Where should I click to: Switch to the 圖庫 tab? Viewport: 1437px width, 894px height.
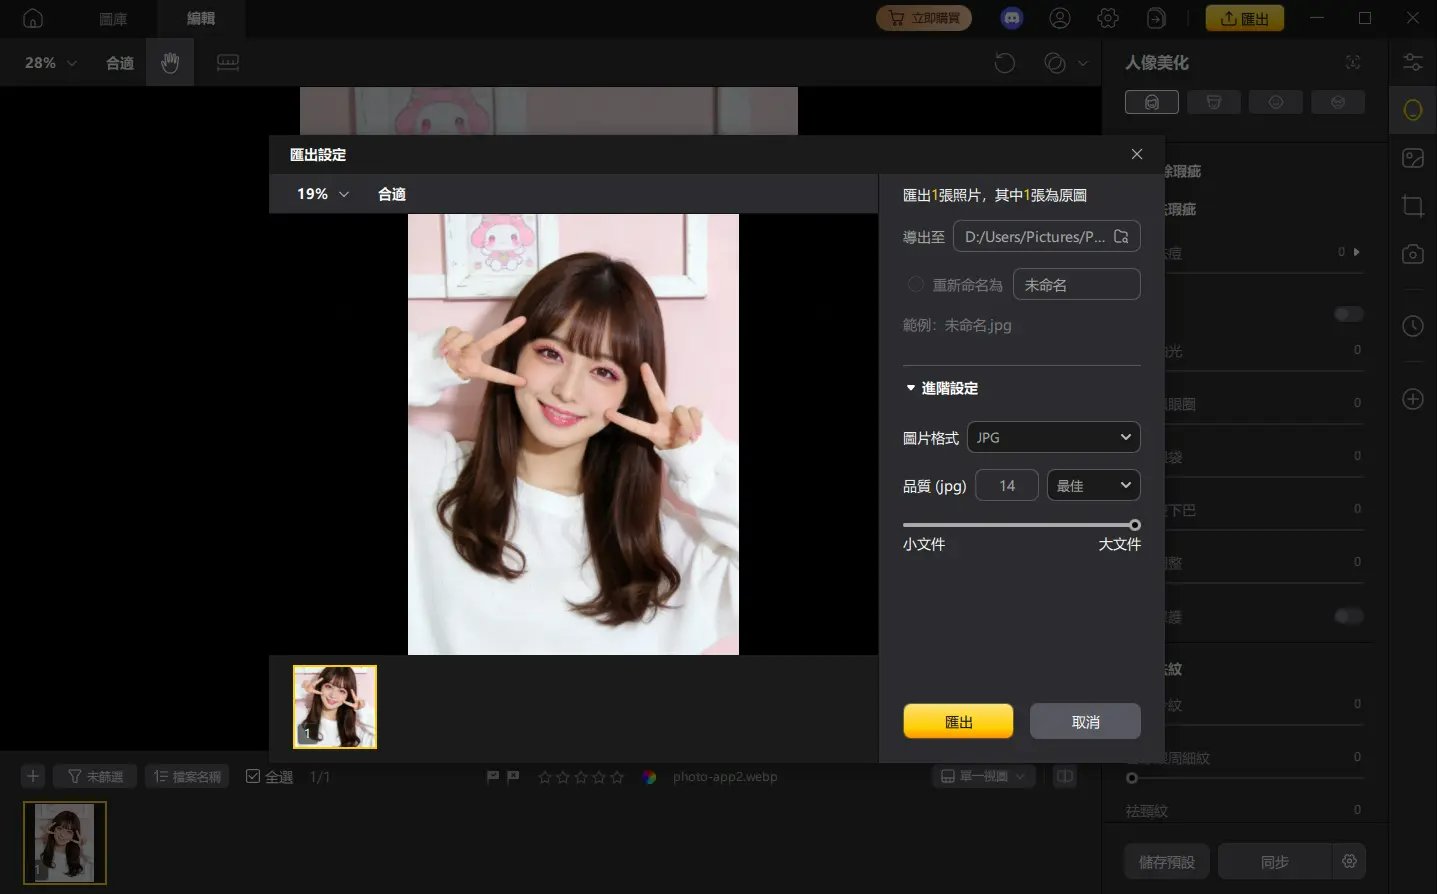[x=112, y=17]
